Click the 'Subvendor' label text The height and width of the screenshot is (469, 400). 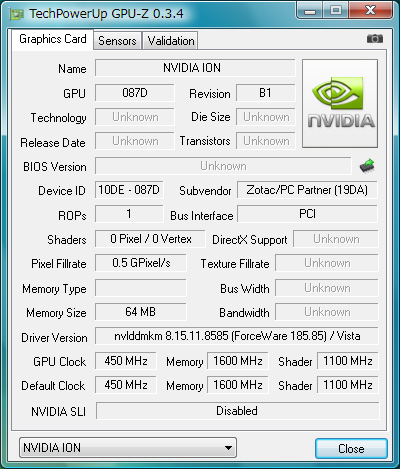pos(205,191)
